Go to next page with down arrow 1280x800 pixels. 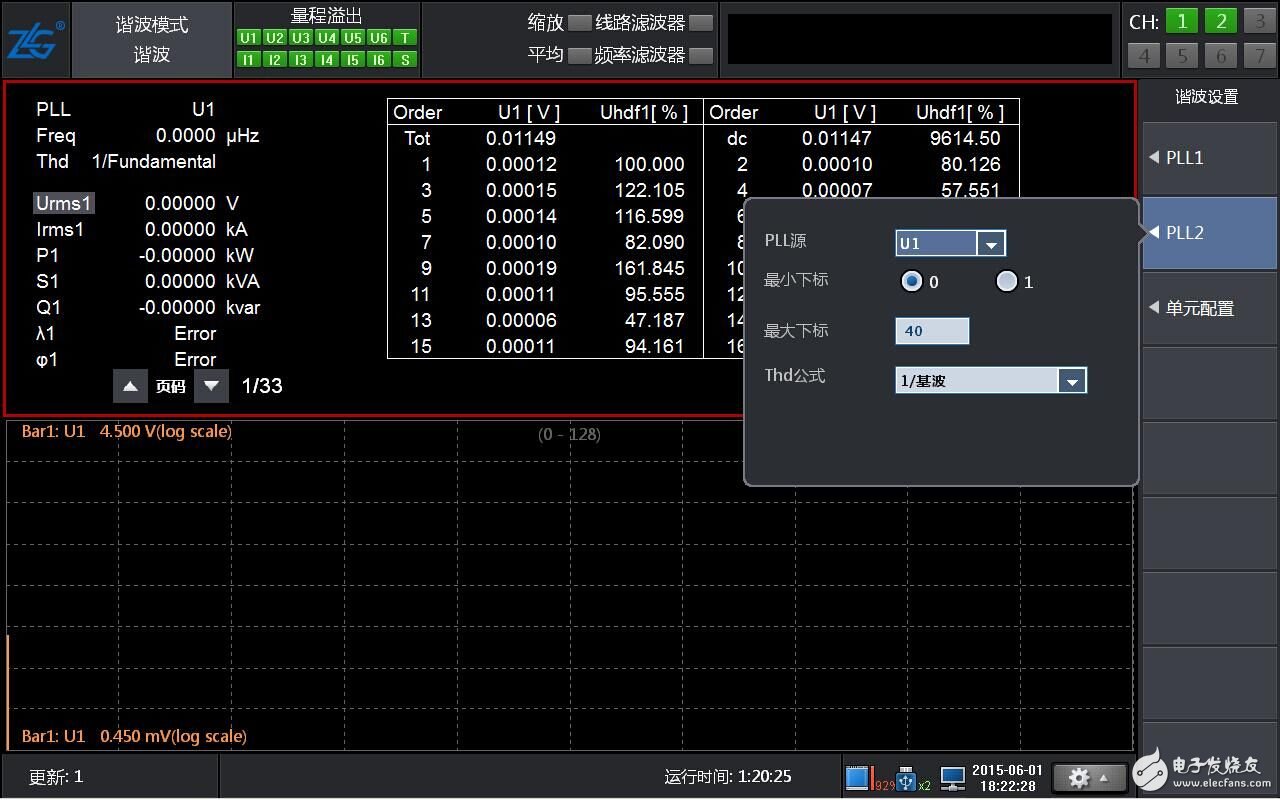click(211, 386)
